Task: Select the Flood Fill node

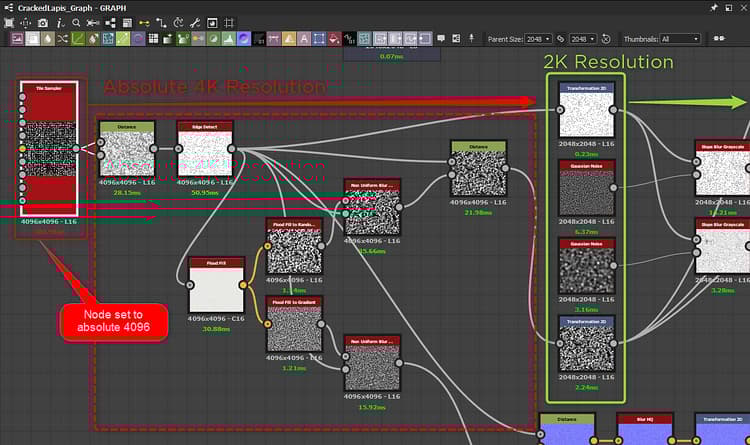Action: point(216,285)
